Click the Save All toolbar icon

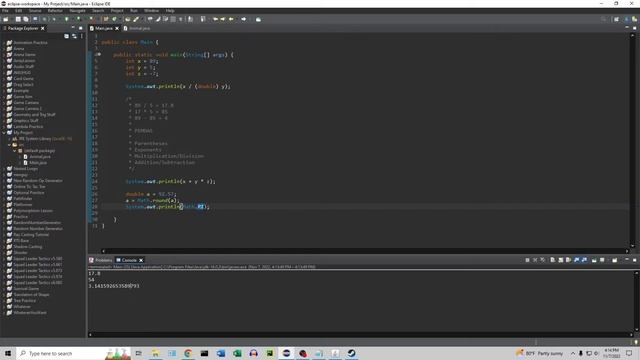tap(26, 19)
